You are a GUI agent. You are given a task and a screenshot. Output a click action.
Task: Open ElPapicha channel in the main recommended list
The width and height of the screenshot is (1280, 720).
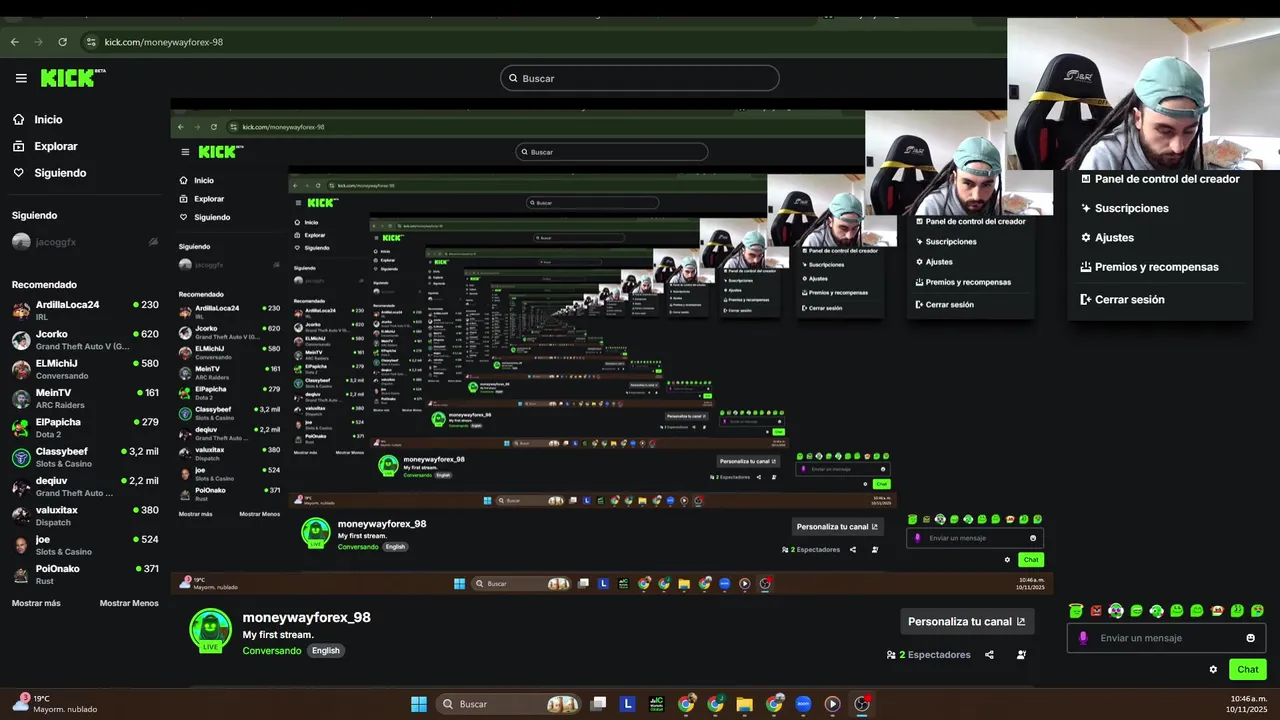click(85, 428)
